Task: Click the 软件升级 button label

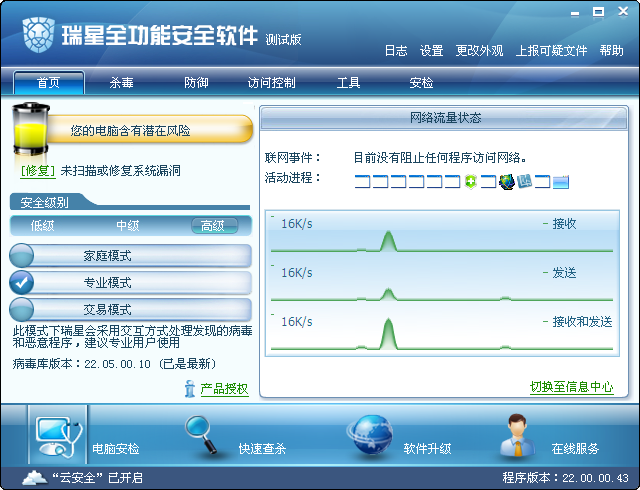Action: point(427,449)
